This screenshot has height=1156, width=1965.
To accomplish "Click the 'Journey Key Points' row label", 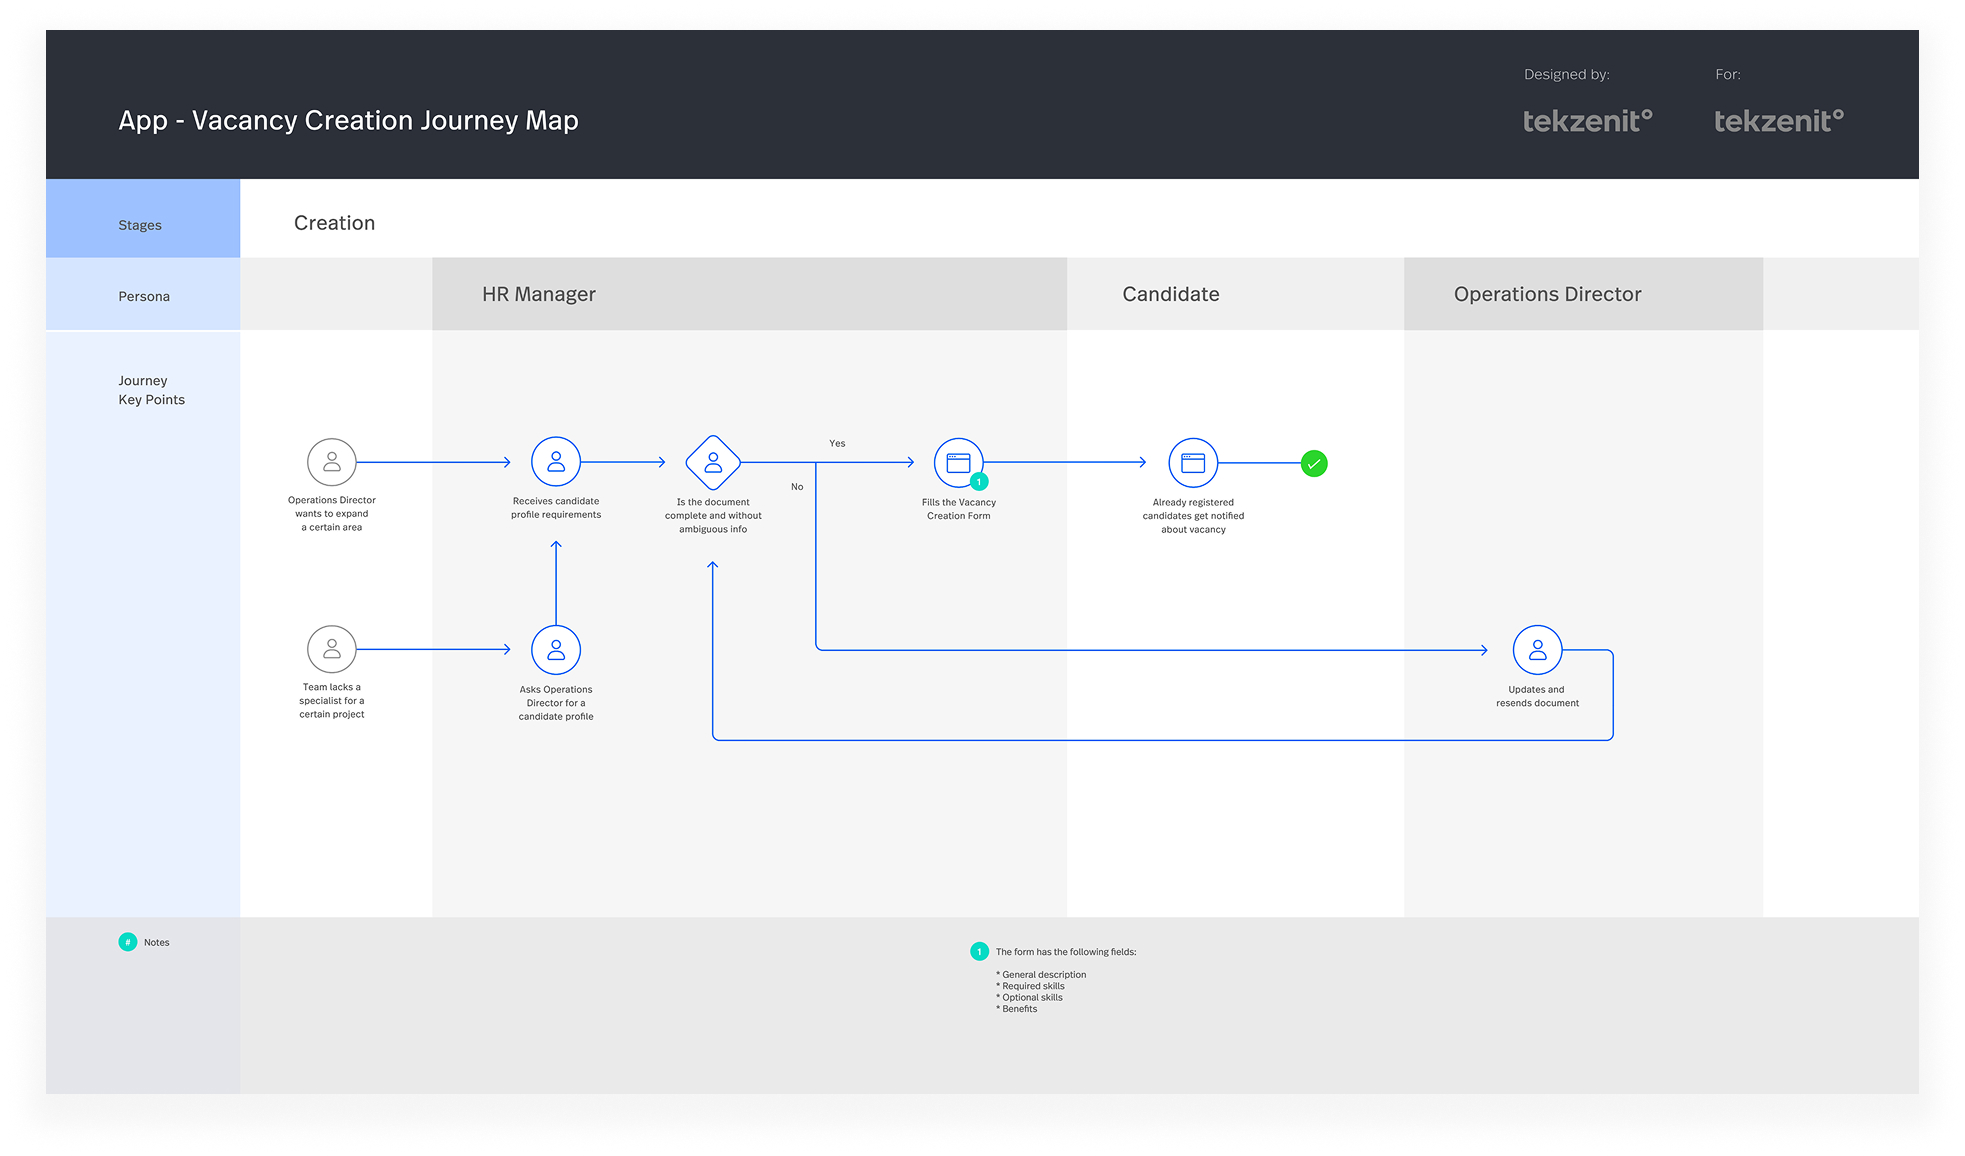I will point(151,390).
